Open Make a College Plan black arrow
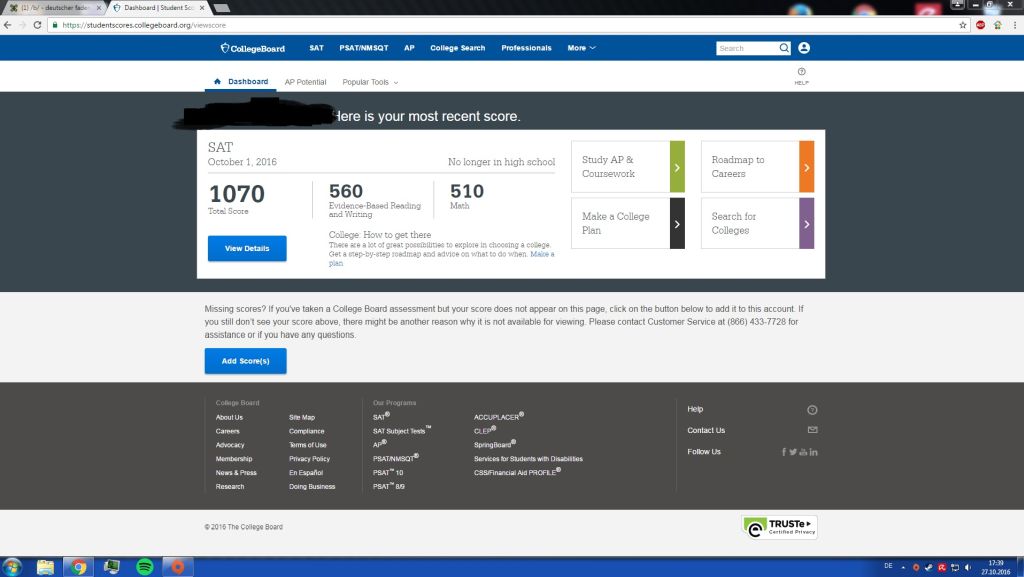Viewport: 1024px width, 577px height. [x=677, y=224]
